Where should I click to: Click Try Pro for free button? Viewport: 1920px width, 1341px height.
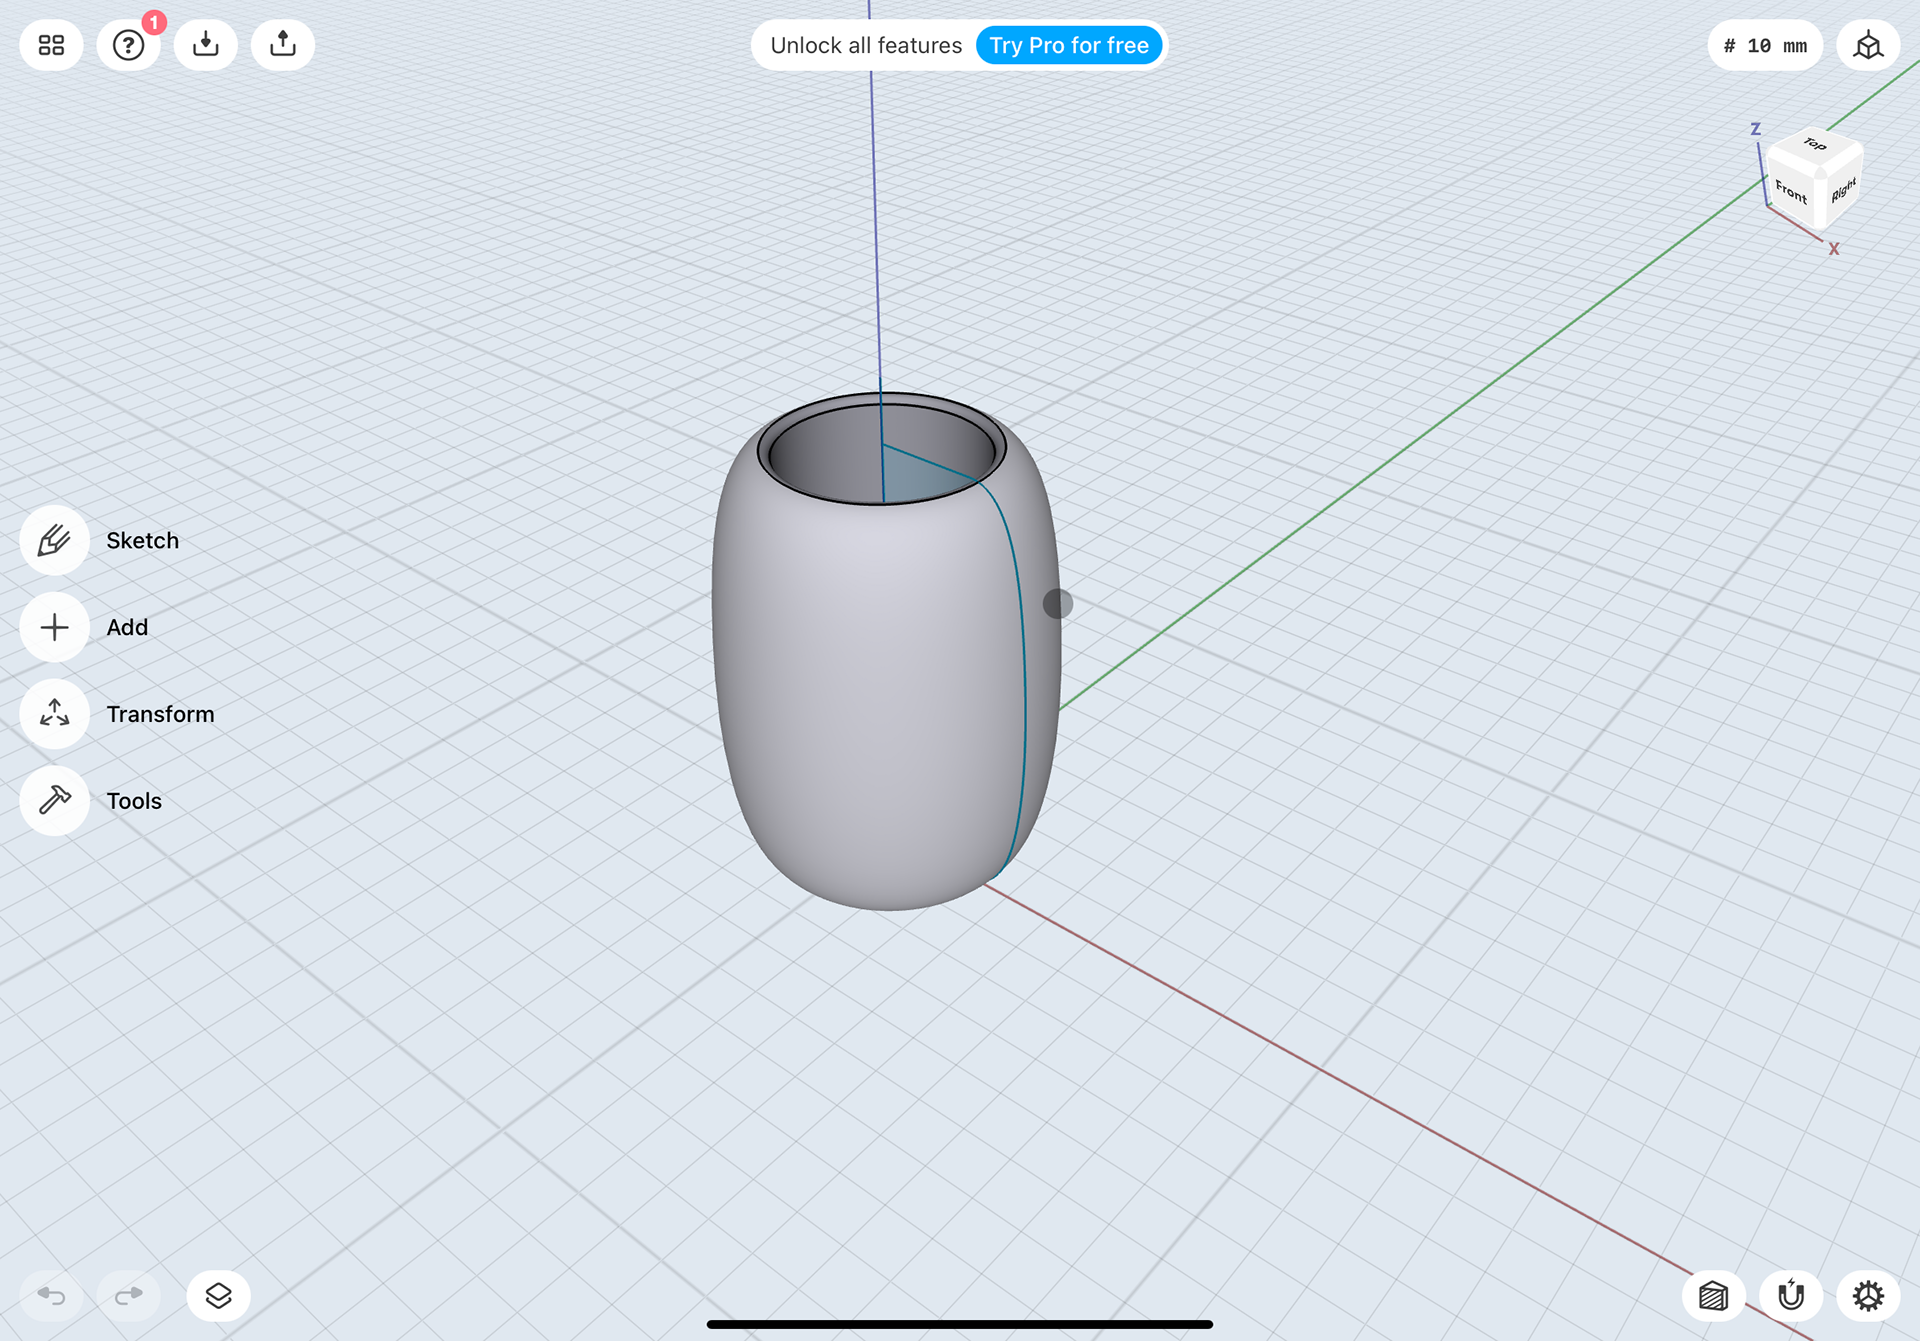click(1068, 46)
